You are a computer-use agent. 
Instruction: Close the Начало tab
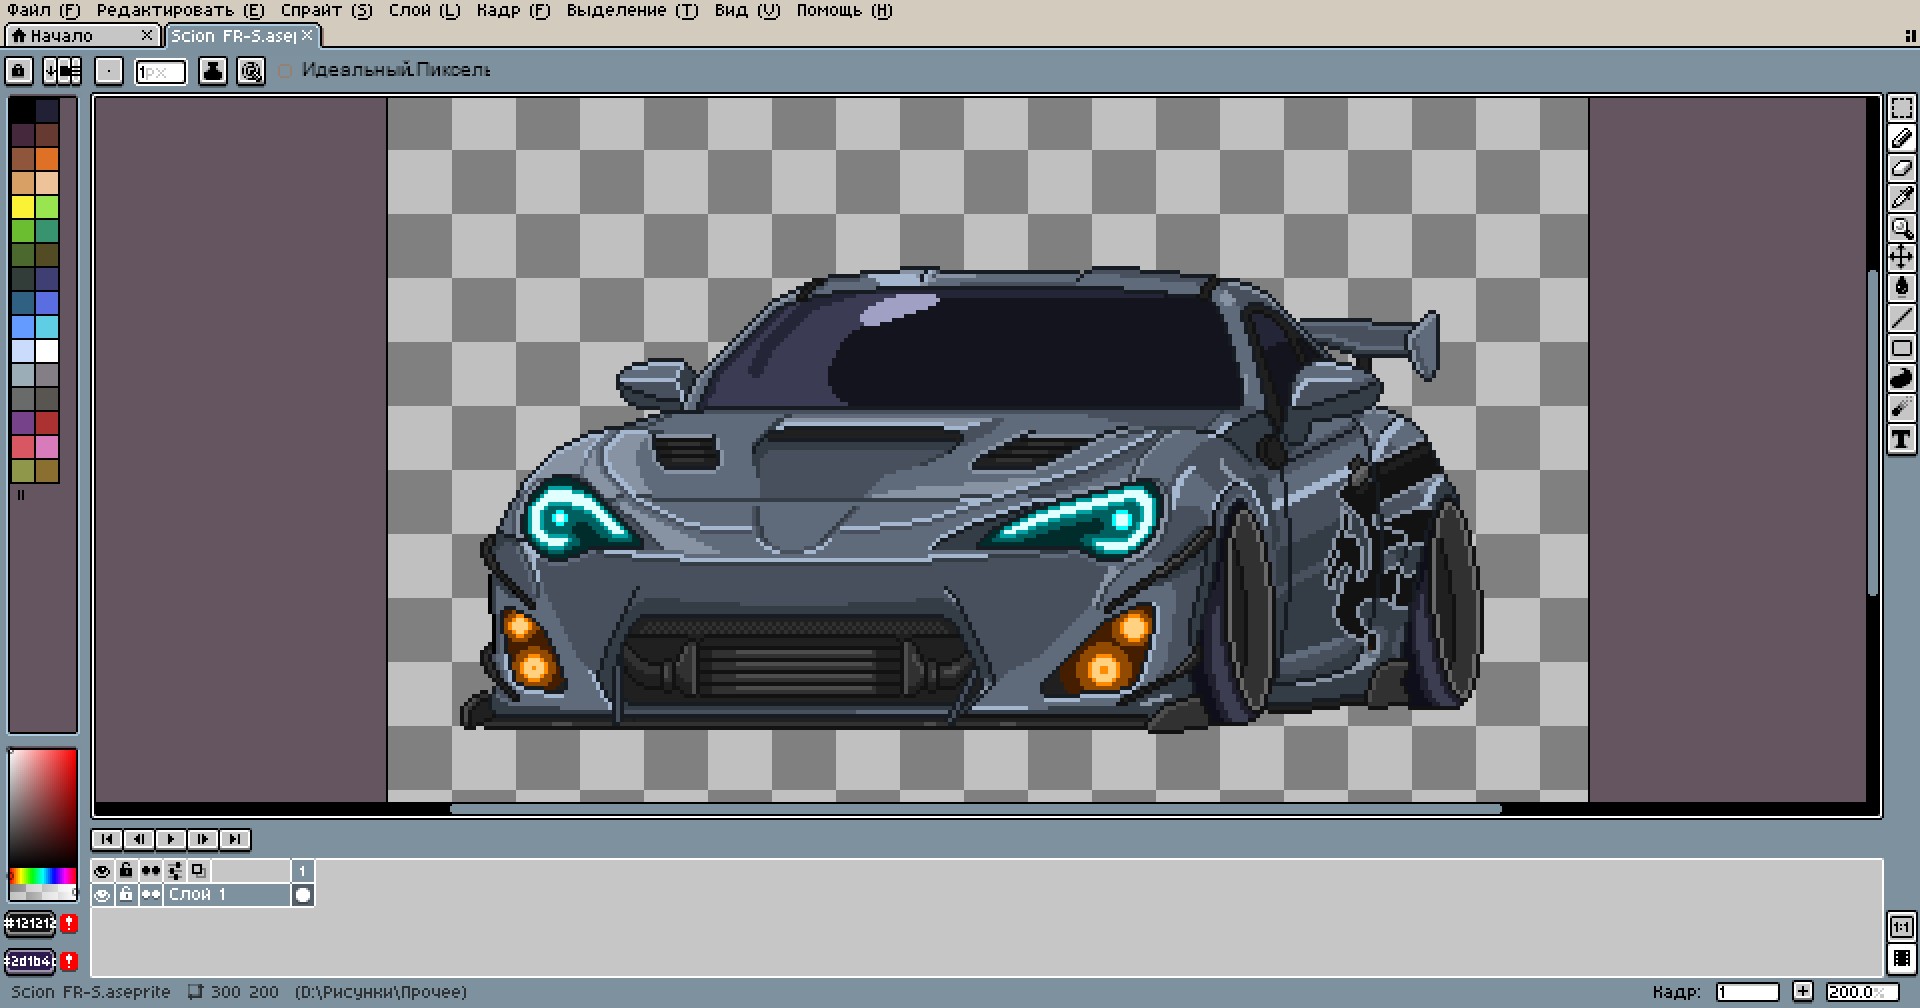(x=148, y=36)
